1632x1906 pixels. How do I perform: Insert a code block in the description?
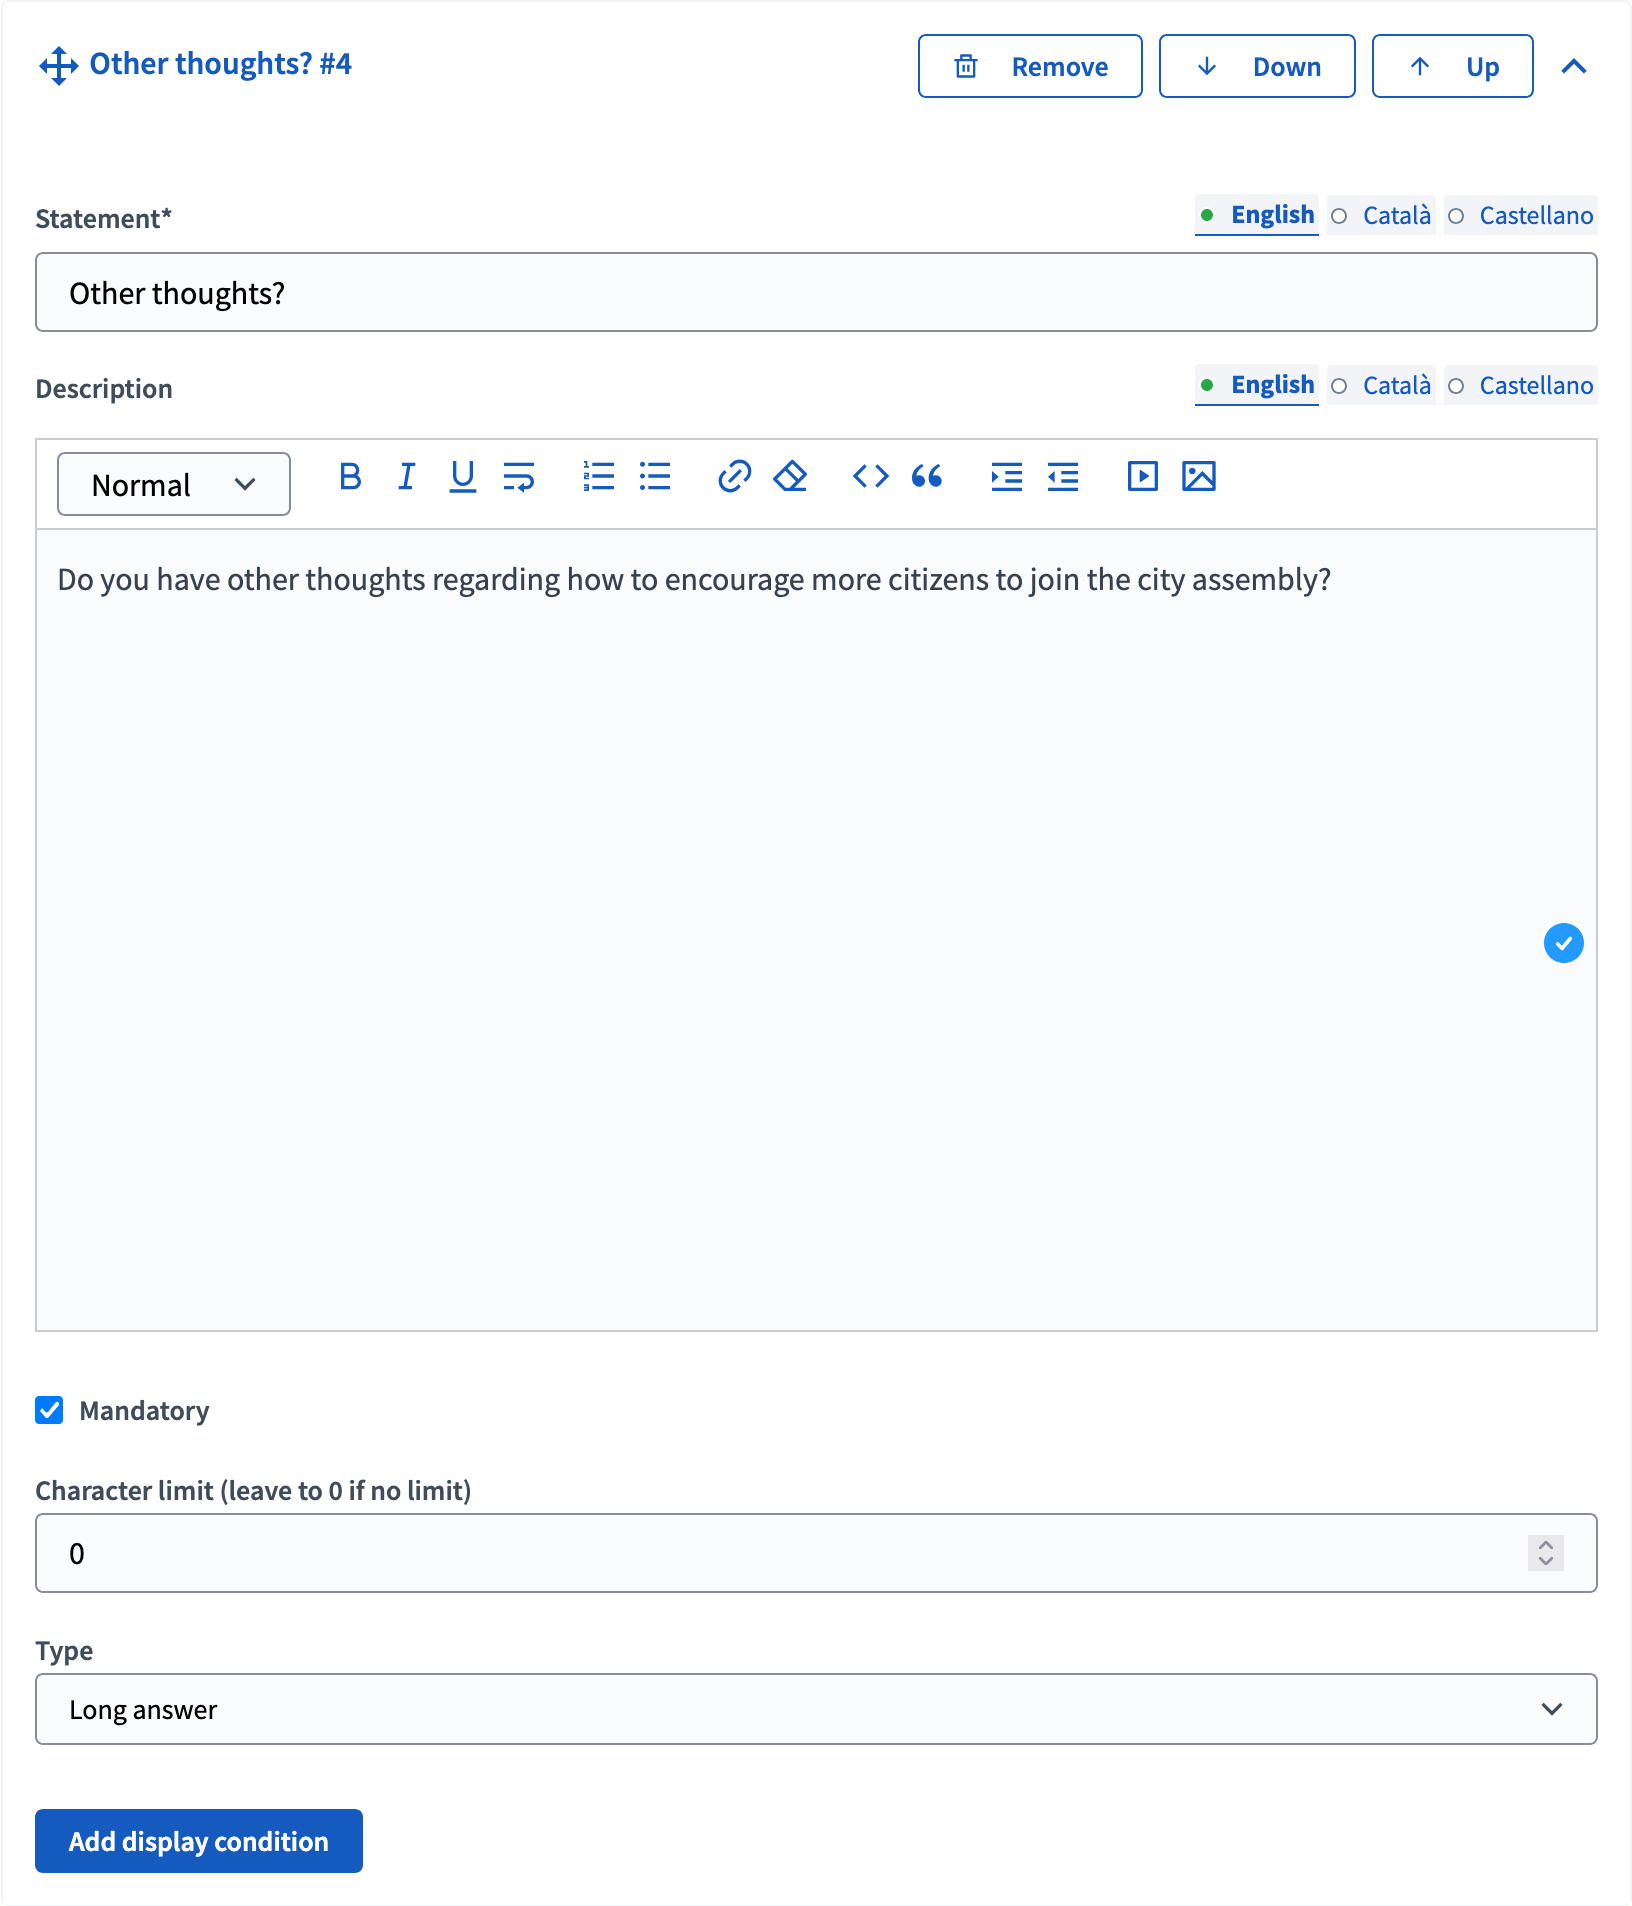pos(870,477)
